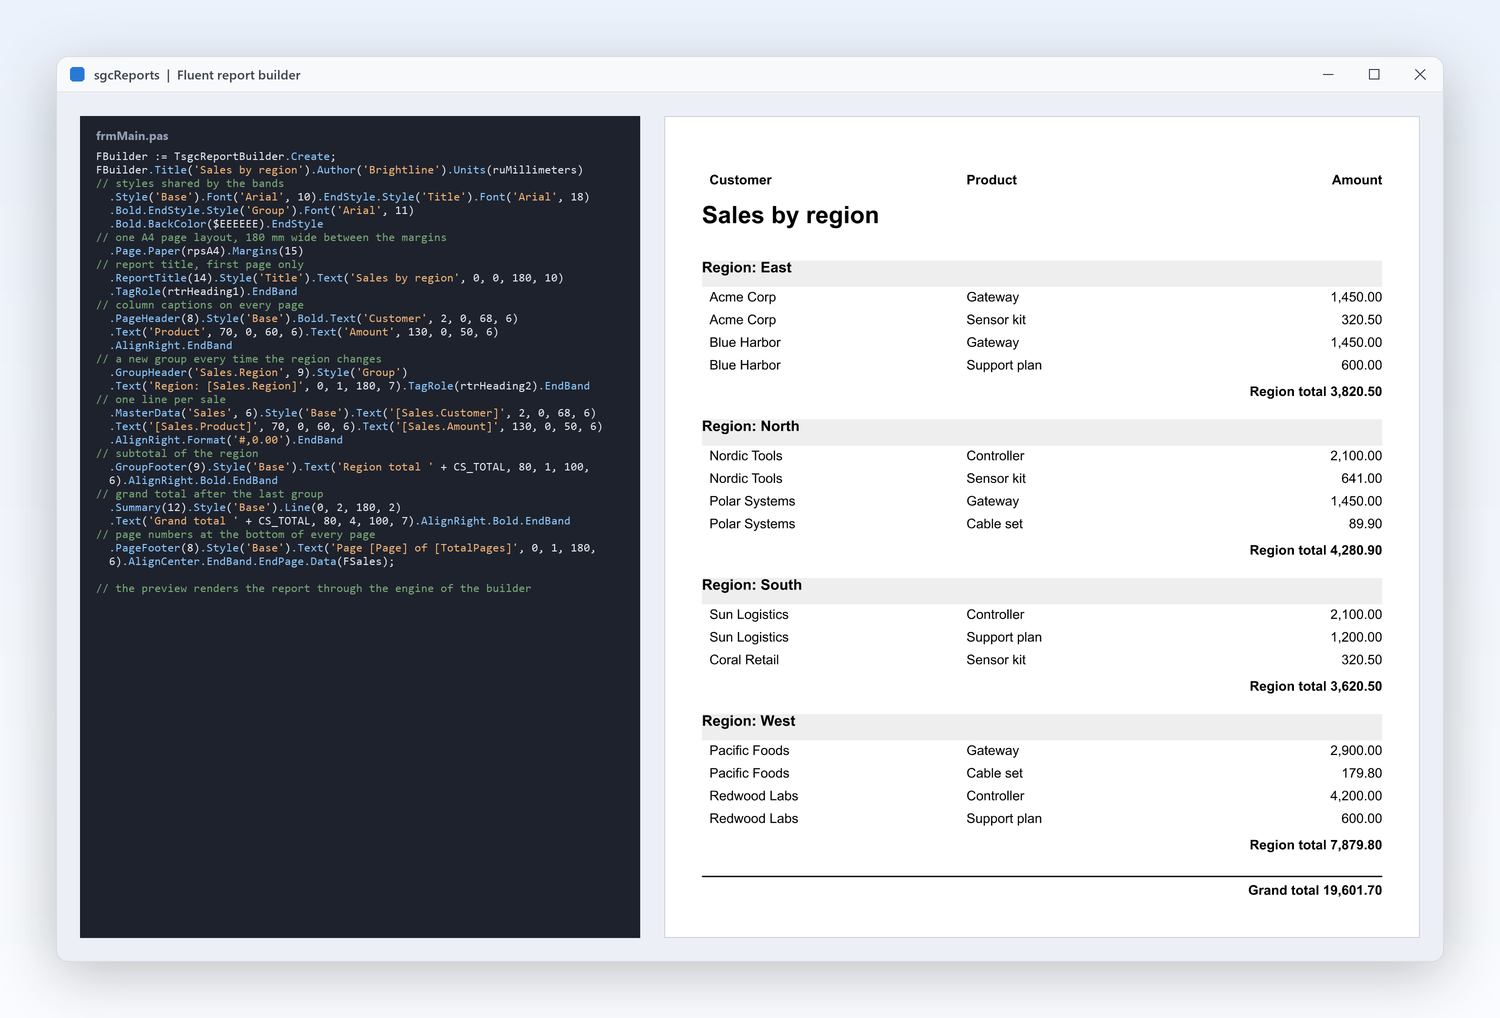Click the ".AlignRight.EndBand" code line
This screenshot has height=1018, width=1500.
pyautogui.click(x=171, y=346)
